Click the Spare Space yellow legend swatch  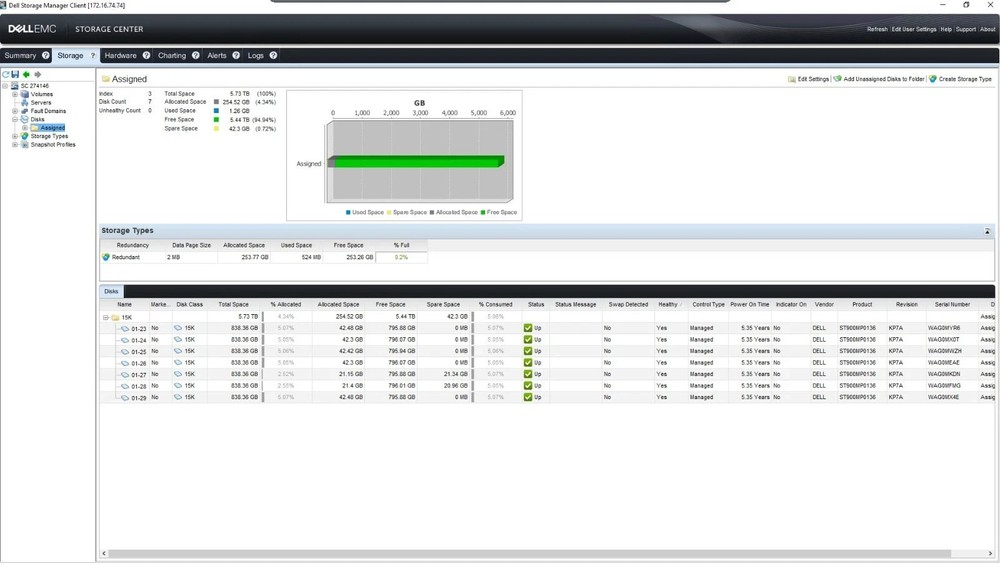point(389,212)
